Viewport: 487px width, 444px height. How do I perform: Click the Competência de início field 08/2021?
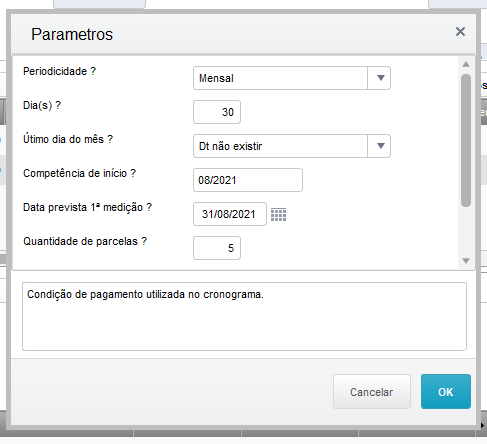click(248, 180)
